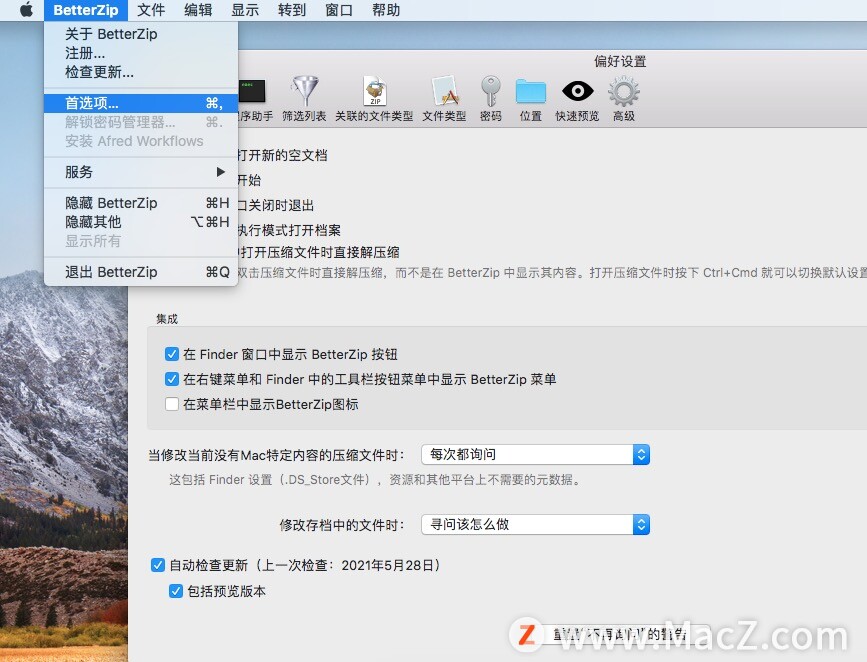867x662 pixels.
Task: Open the 寻问该怎么做 dropdown
Action: click(535, 524)
